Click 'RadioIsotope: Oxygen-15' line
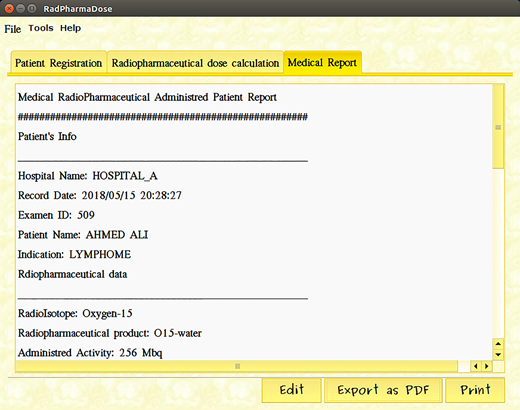 pos(75,313)
